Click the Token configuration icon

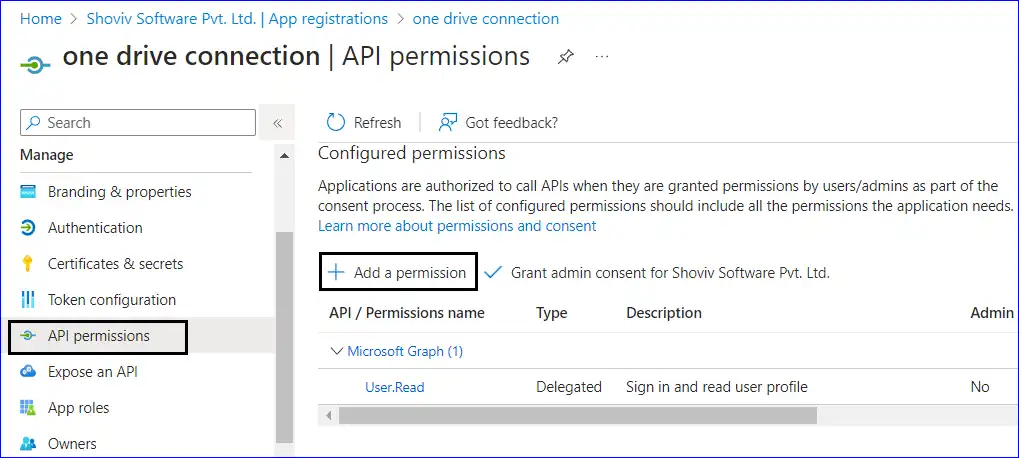click(x=28, y=300)
